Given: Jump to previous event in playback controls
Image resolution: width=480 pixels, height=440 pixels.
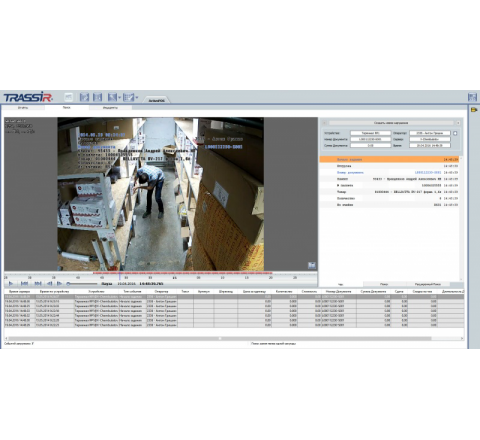Looking at the screenshot, I should pyautogui.click(x=24, y=283).
